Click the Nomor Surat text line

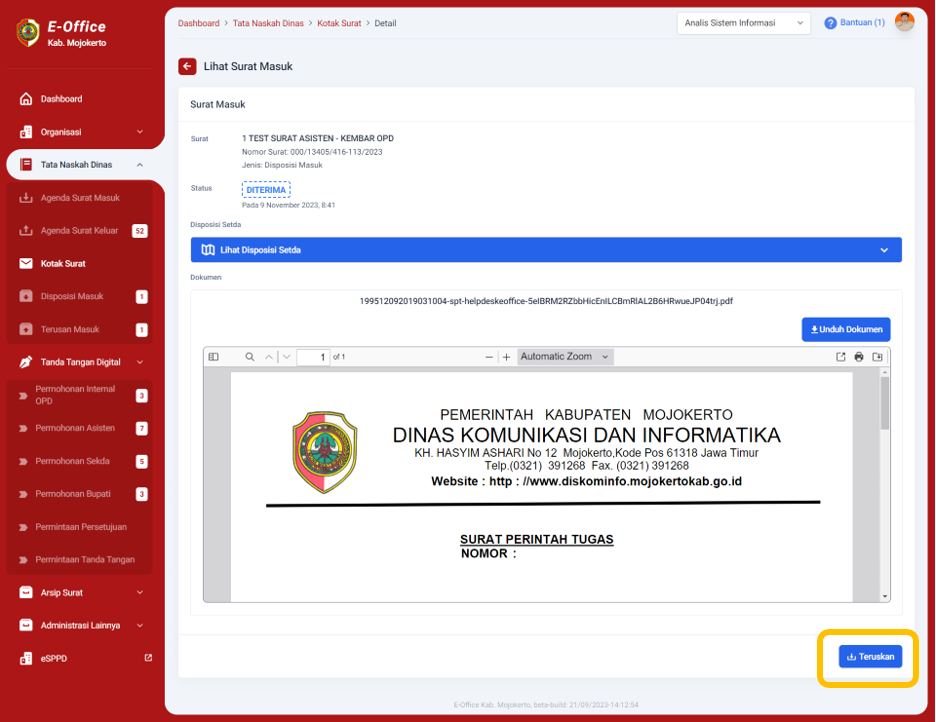(312, 152)
